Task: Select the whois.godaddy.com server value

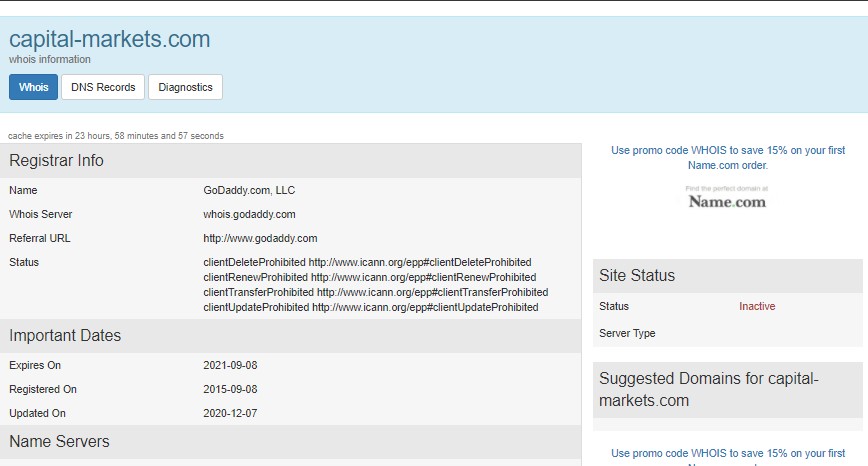Action: tap(249, 214)
